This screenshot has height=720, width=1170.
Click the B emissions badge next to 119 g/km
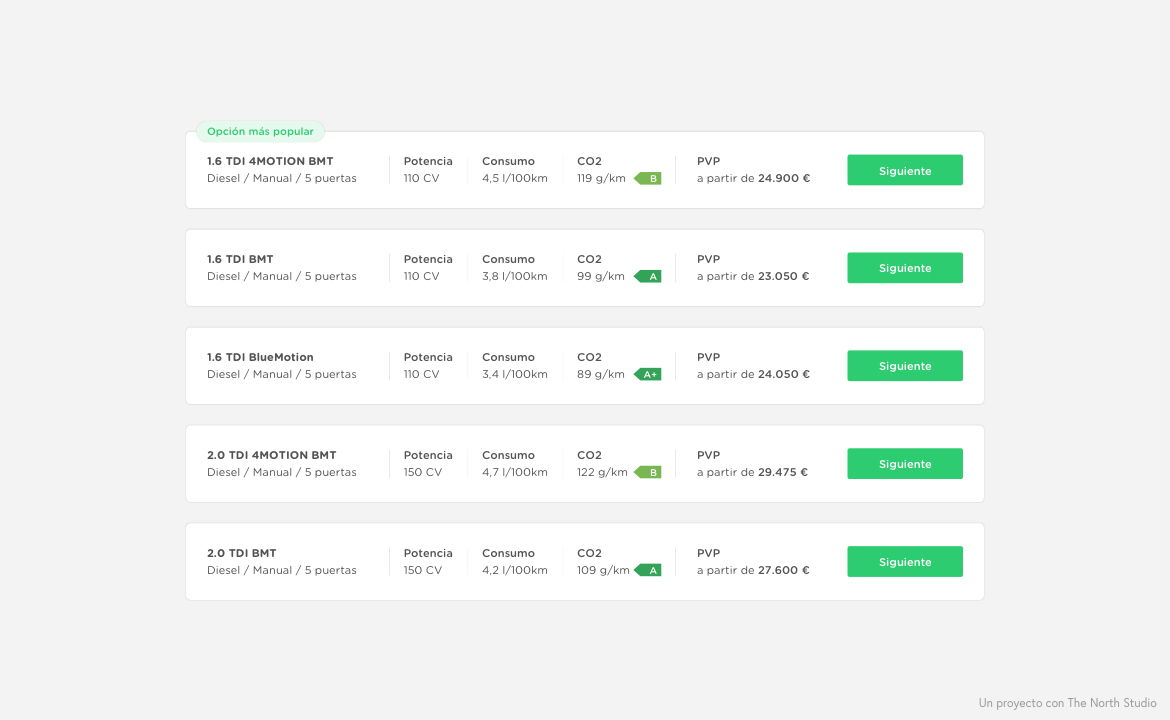click(648, 178)
